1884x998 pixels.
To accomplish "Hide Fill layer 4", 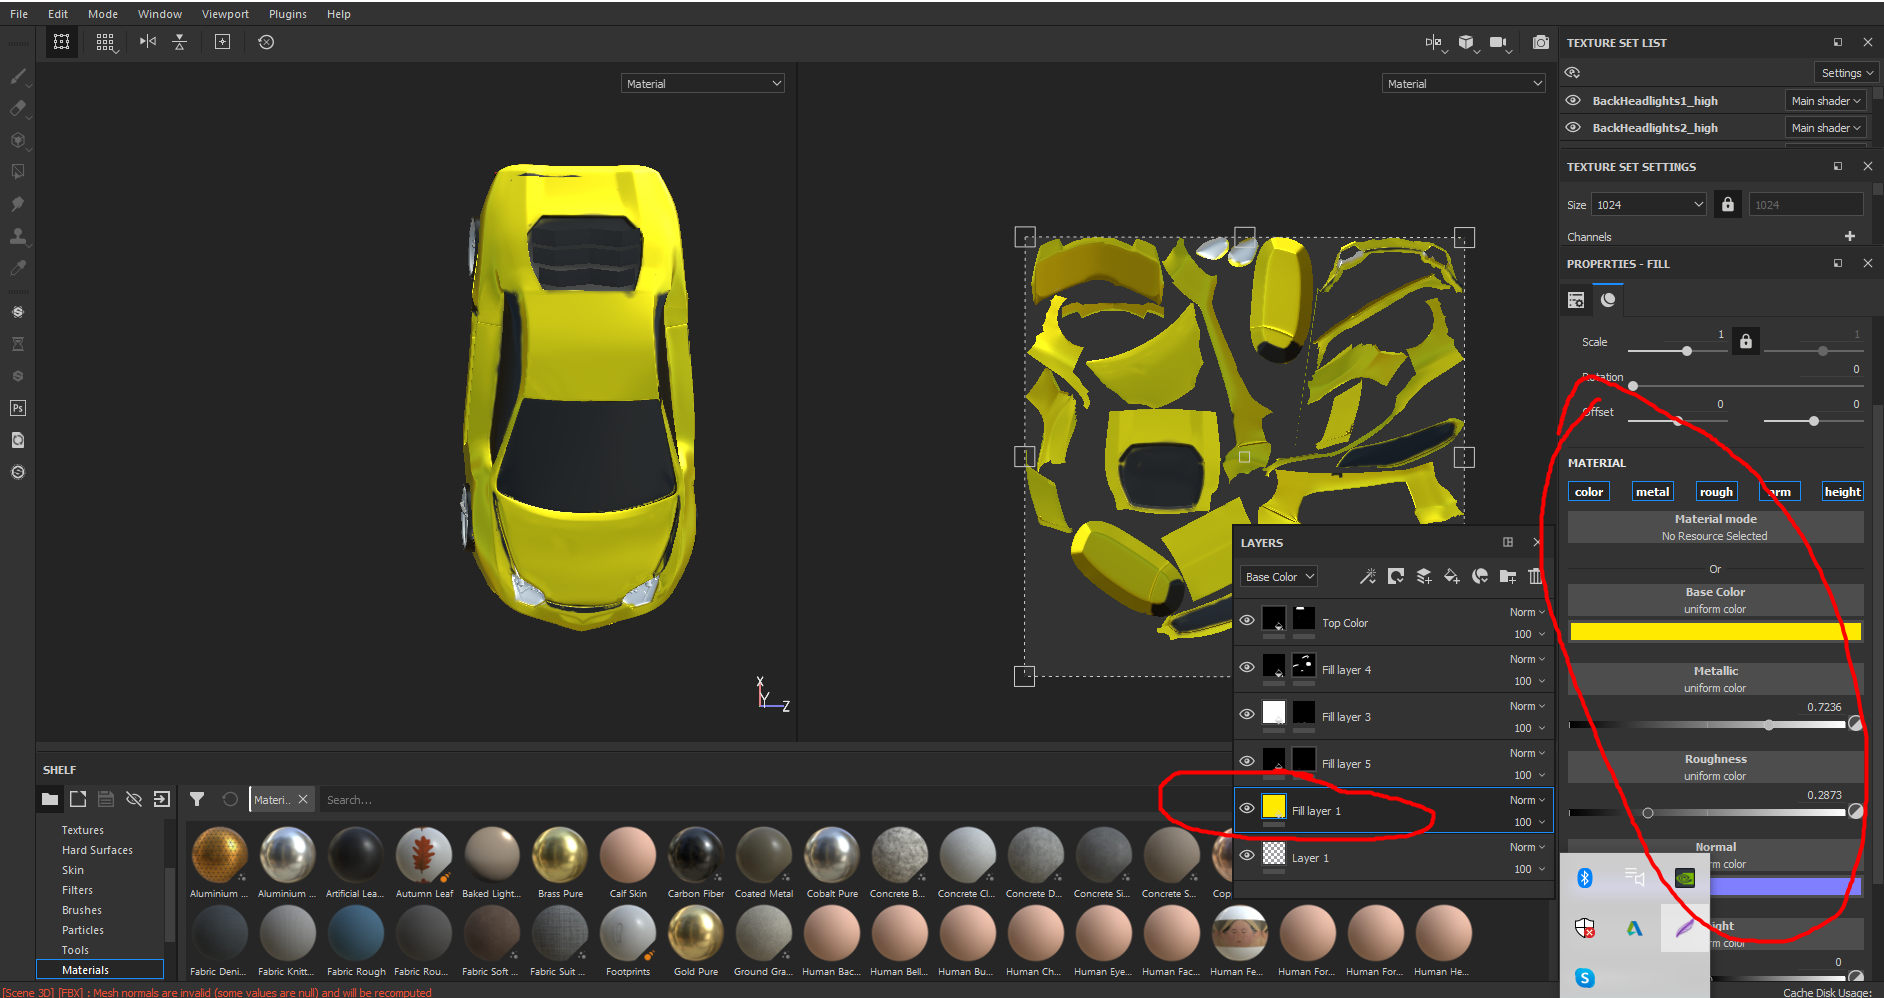I will 1247,667.
